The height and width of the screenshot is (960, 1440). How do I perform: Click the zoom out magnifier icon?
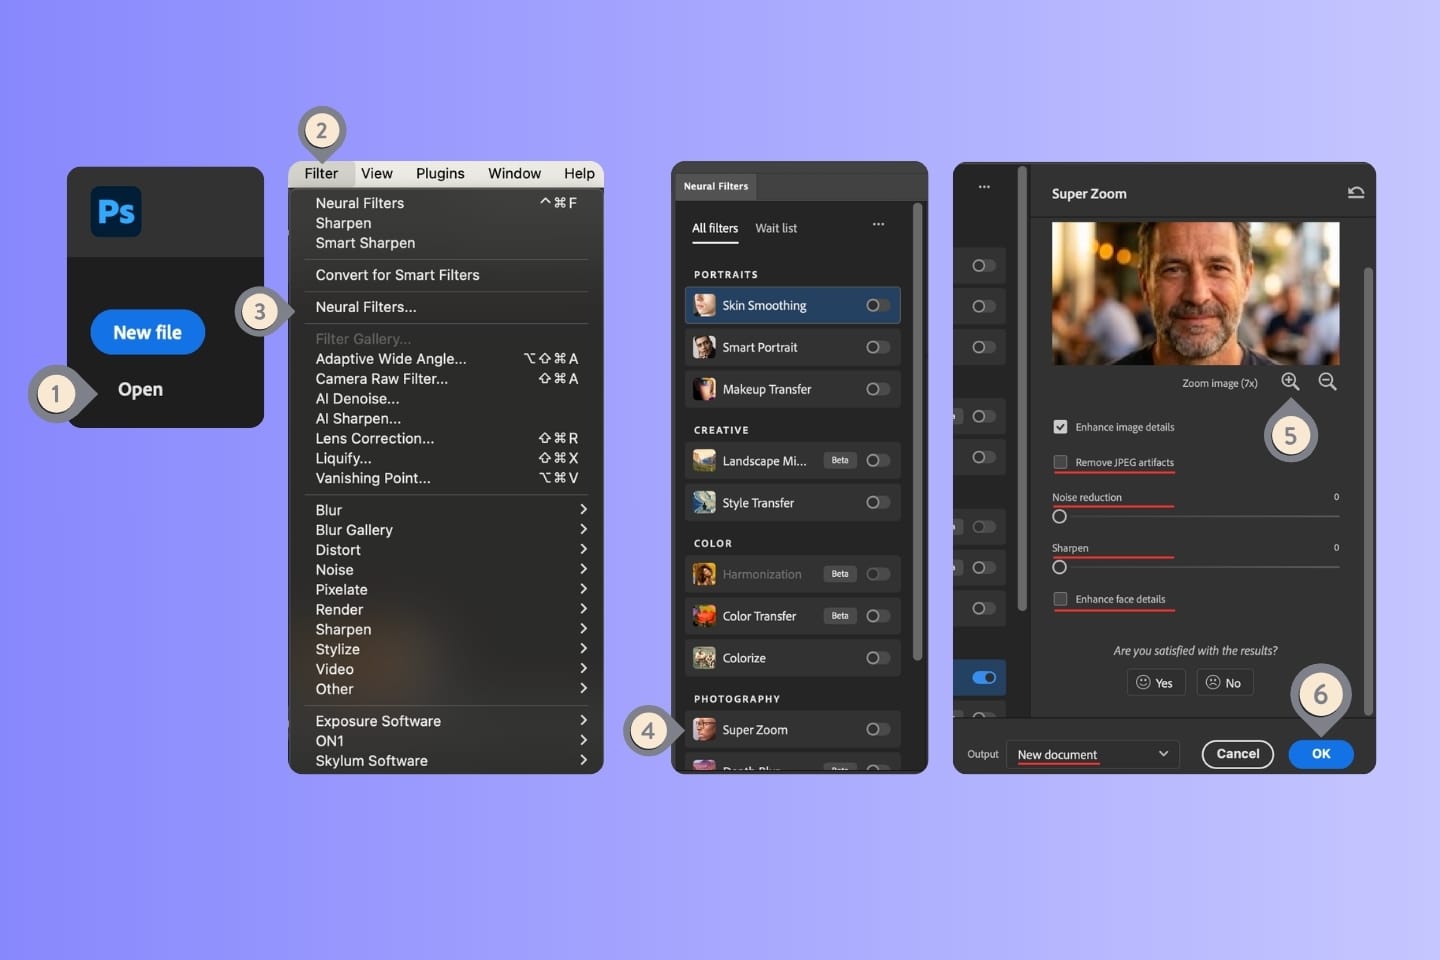pos(1327,381)
